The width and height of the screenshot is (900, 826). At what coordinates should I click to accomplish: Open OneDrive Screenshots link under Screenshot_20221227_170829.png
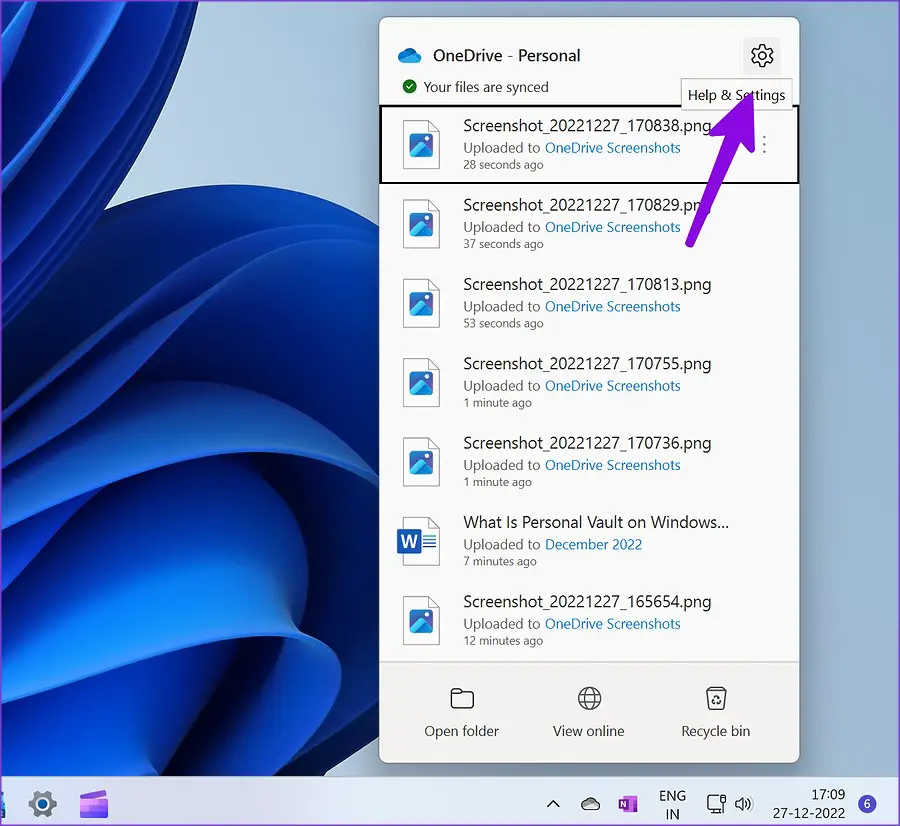[612, 227]
